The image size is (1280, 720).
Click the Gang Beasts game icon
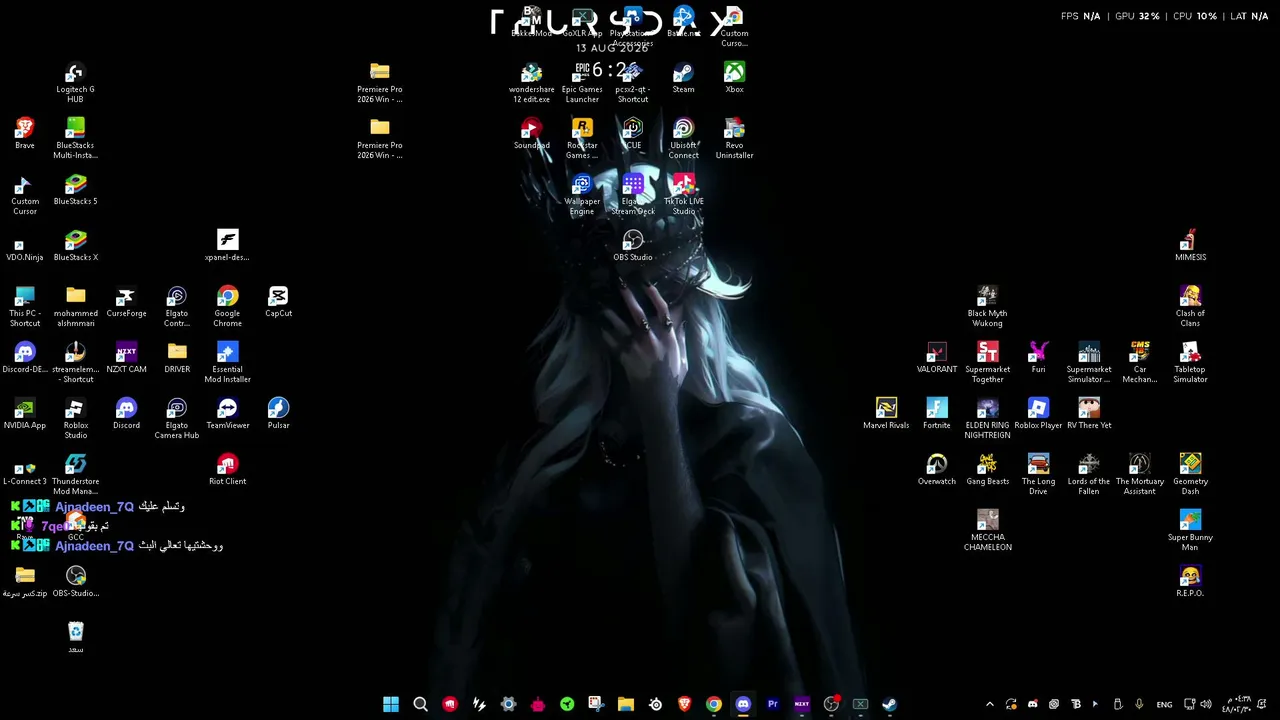click(x=987, y=470)
